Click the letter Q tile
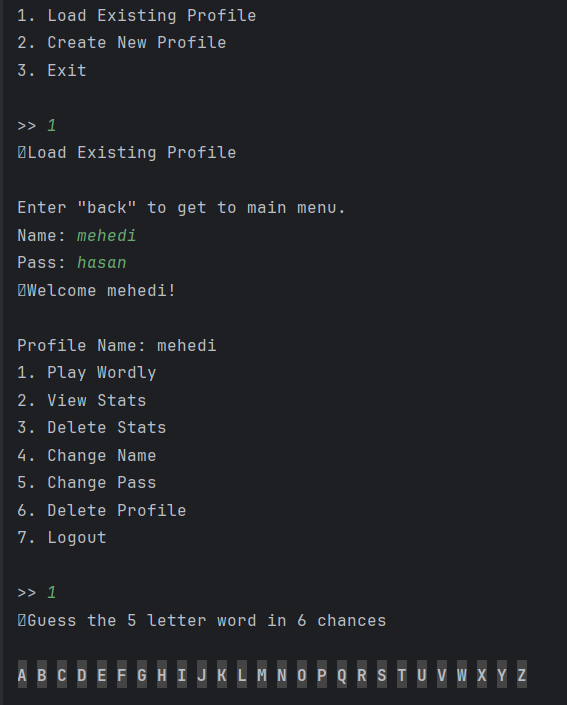 click(342, 674)
